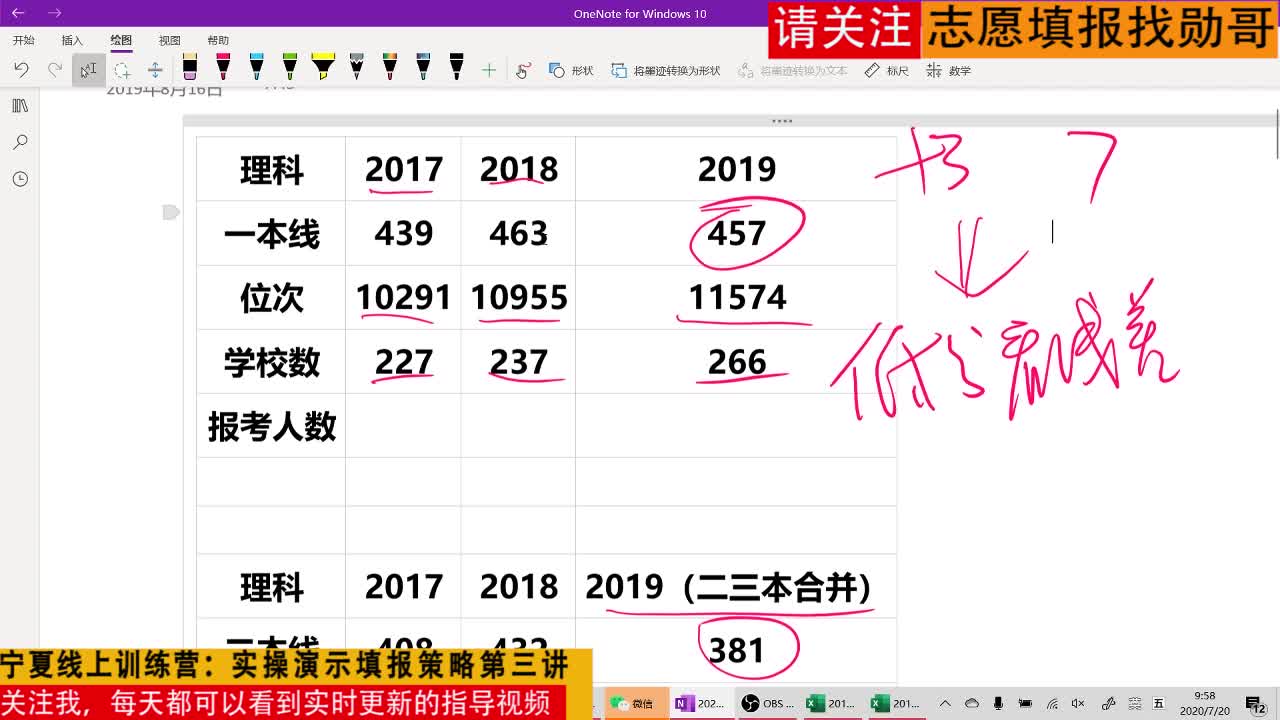Pick the black pen beside Insert Space tool
1280x720 pixels.
coord(190,68)
